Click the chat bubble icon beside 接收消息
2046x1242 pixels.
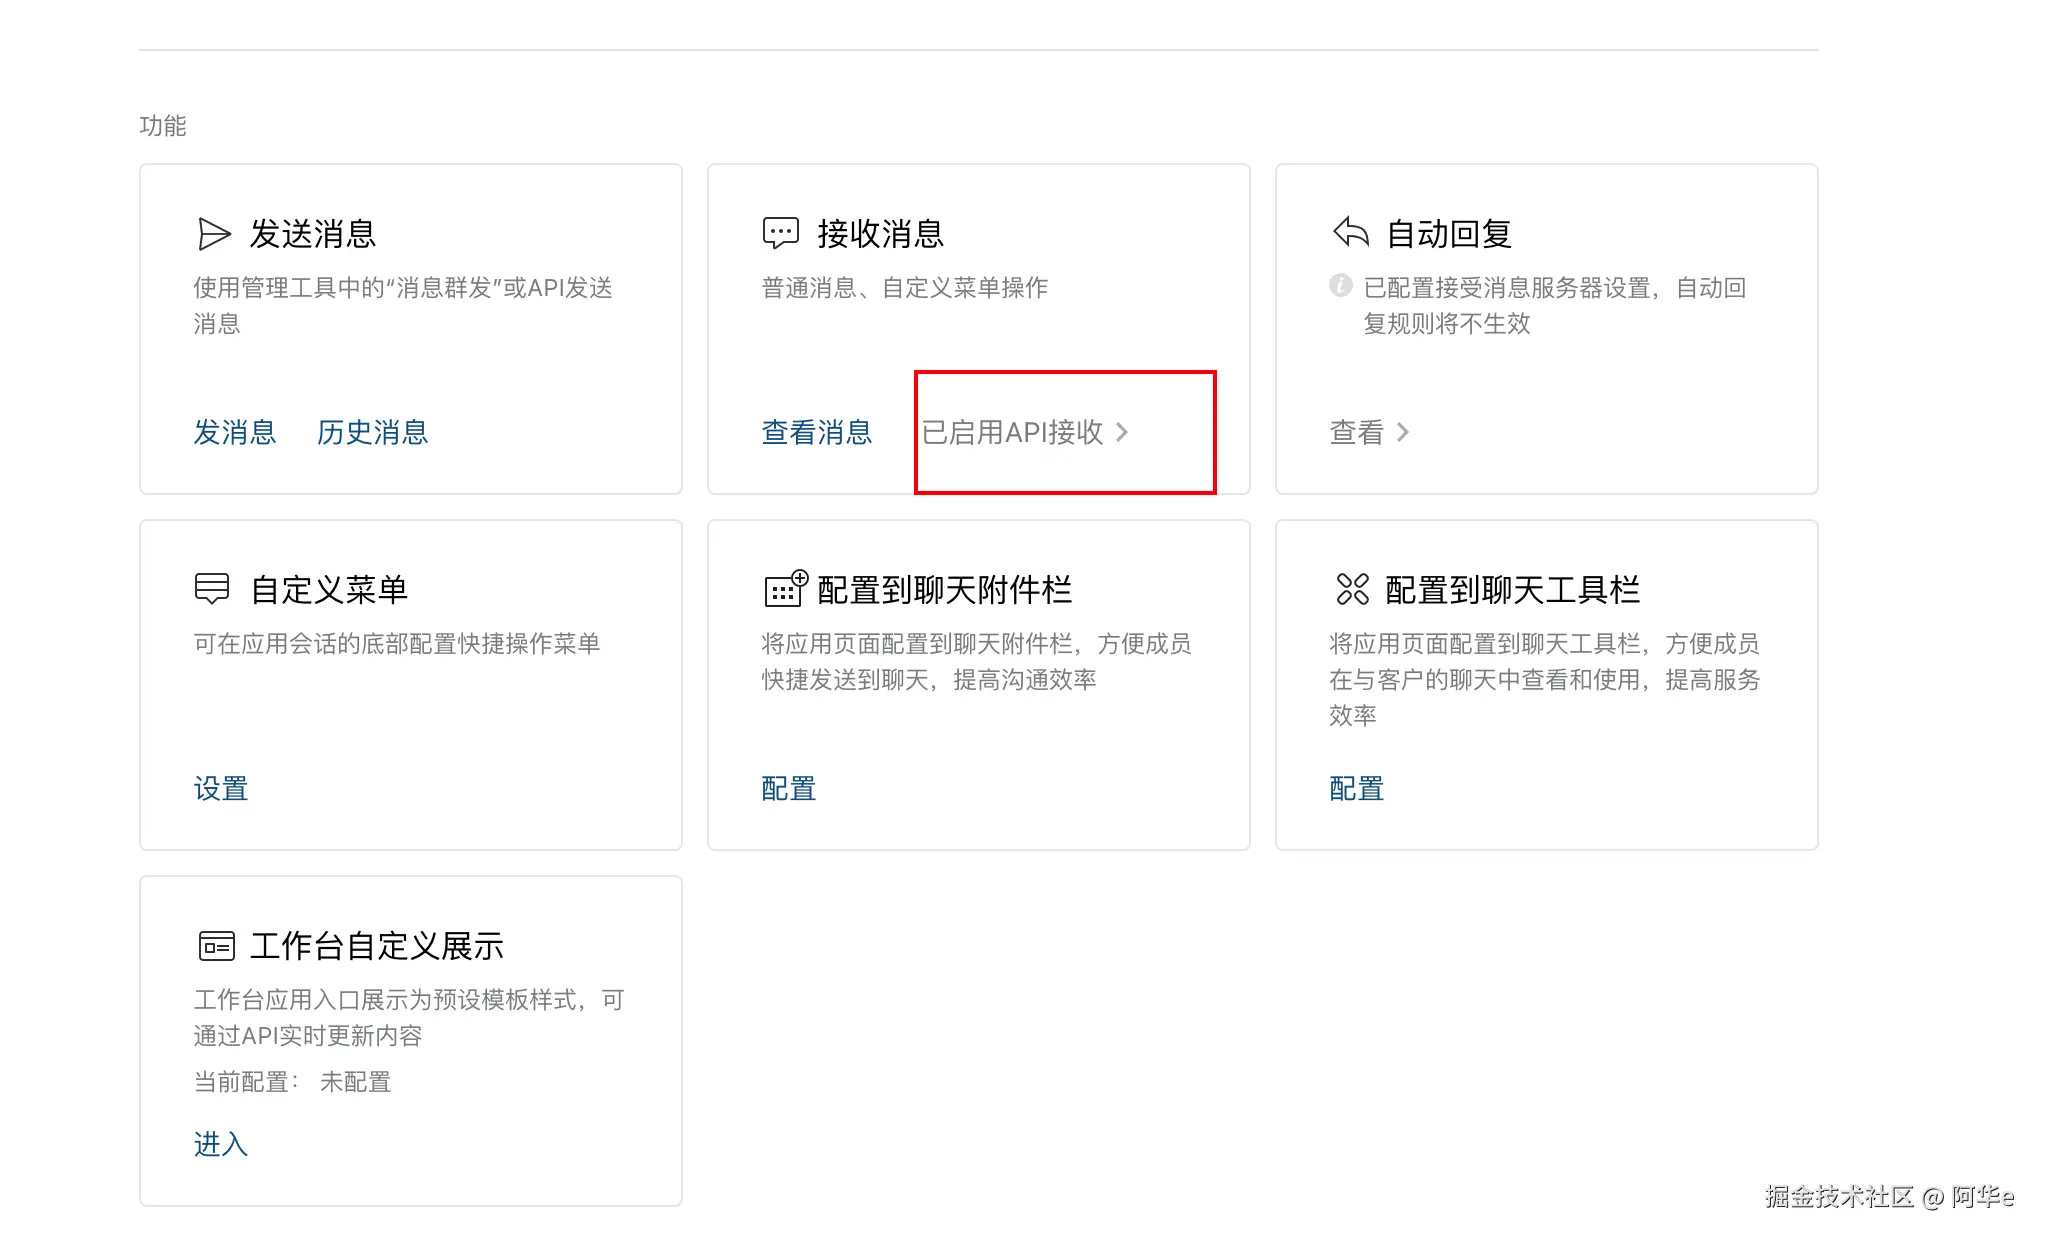pos(780,233)
